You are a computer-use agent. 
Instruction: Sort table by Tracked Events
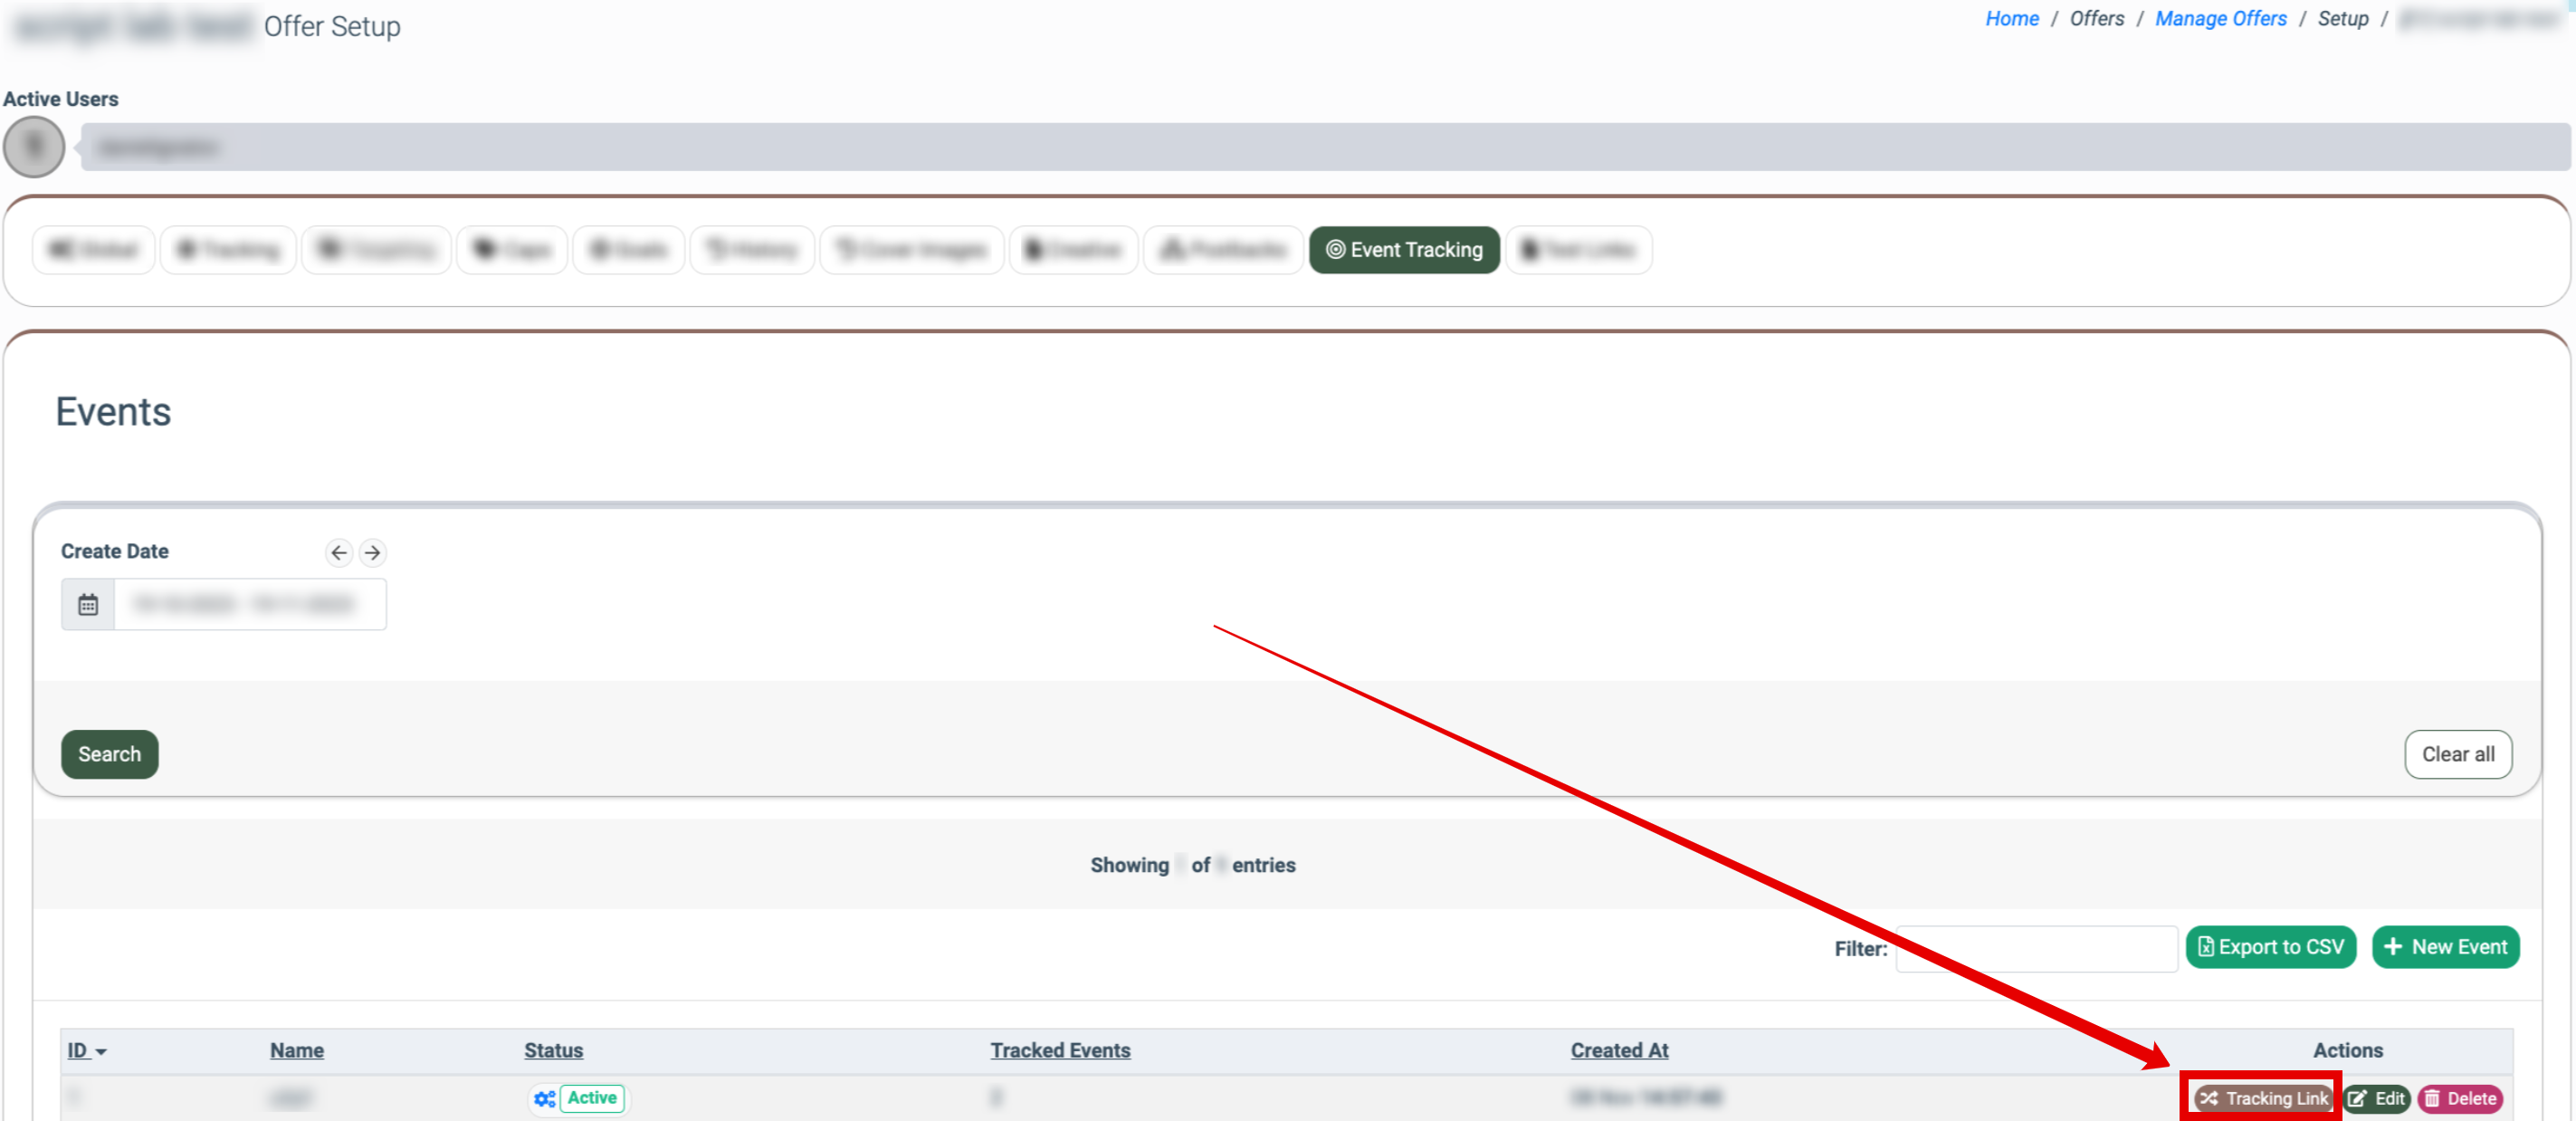click(x=1060, y=1050)
